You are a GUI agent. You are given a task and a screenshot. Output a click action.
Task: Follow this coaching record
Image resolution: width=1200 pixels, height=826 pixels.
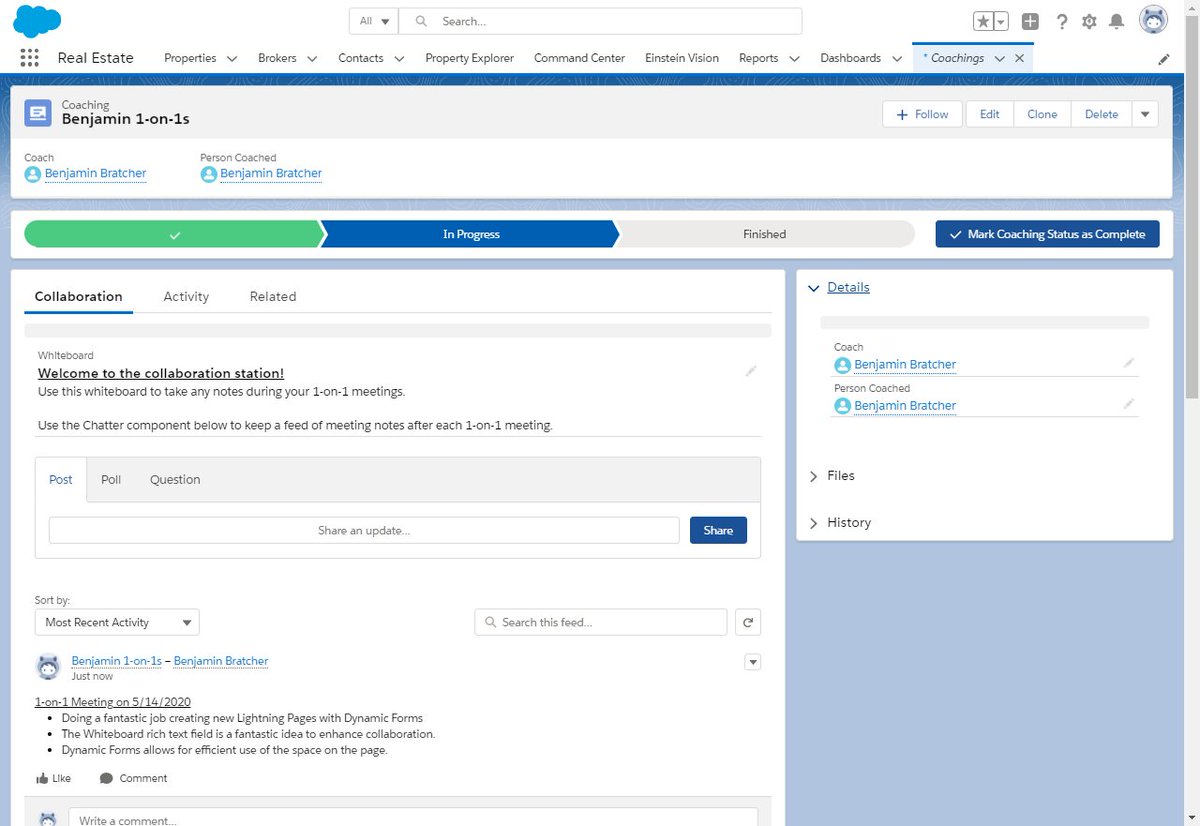click(x=922, y=114)
